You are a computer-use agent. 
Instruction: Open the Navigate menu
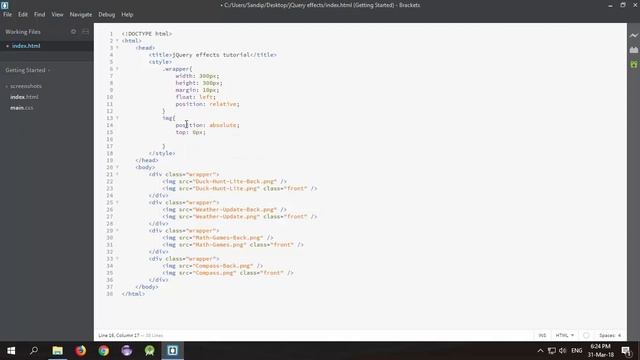tap(81, 14)
